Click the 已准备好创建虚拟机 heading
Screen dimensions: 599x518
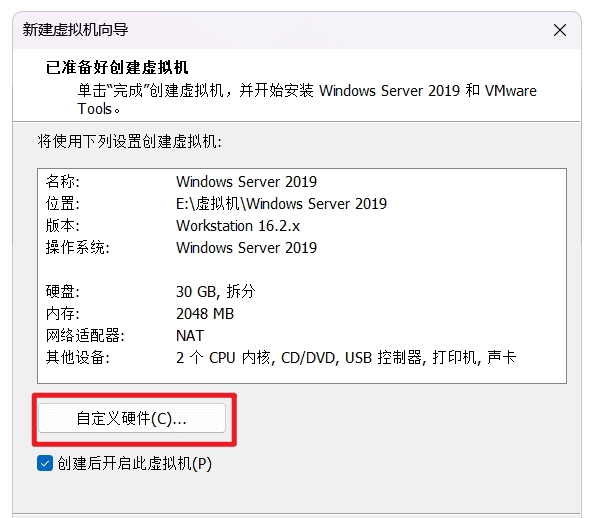[117, 68]
